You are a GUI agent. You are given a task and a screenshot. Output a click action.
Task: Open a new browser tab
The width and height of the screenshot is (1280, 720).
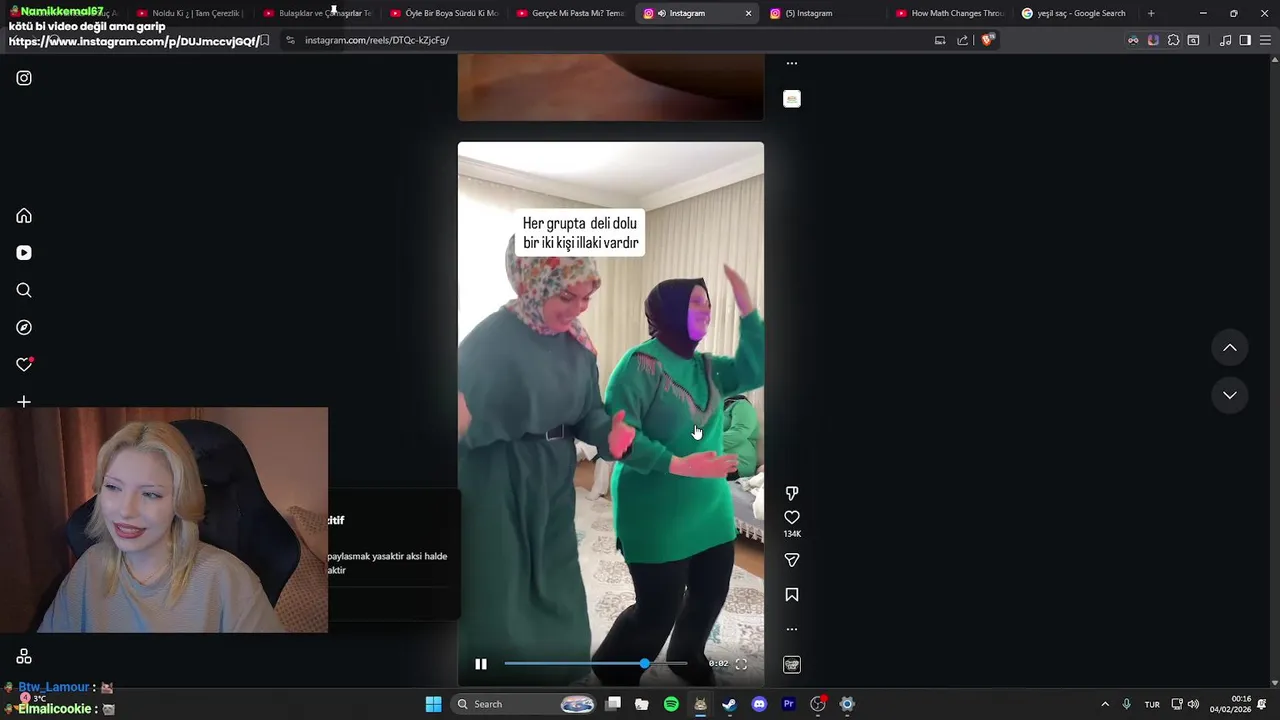1151,13
